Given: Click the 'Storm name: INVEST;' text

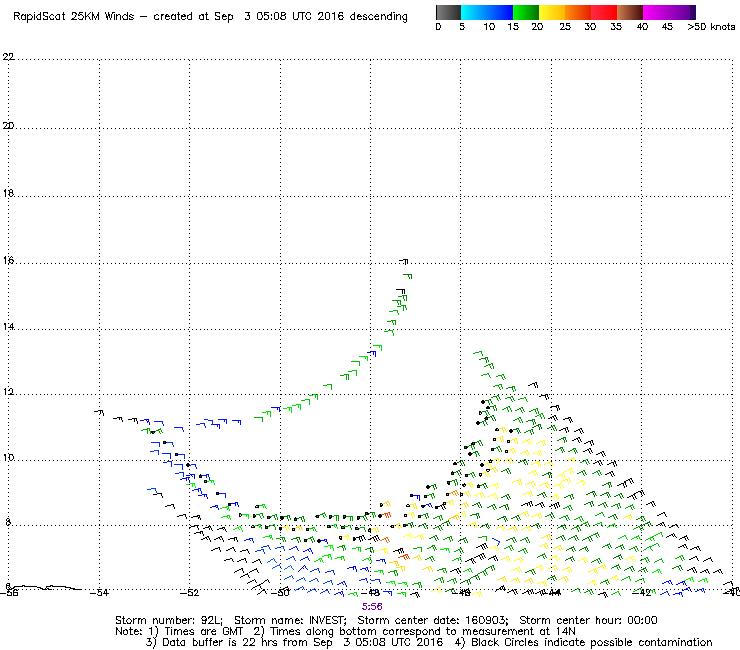Looking at the screenshot, I should (290, 620).
